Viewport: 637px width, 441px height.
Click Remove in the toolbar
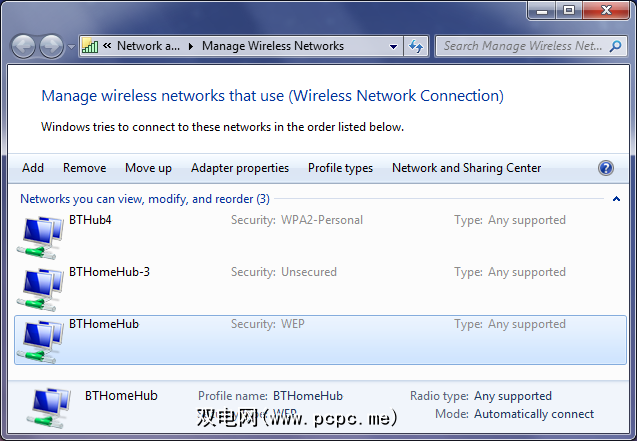point(84,168)
